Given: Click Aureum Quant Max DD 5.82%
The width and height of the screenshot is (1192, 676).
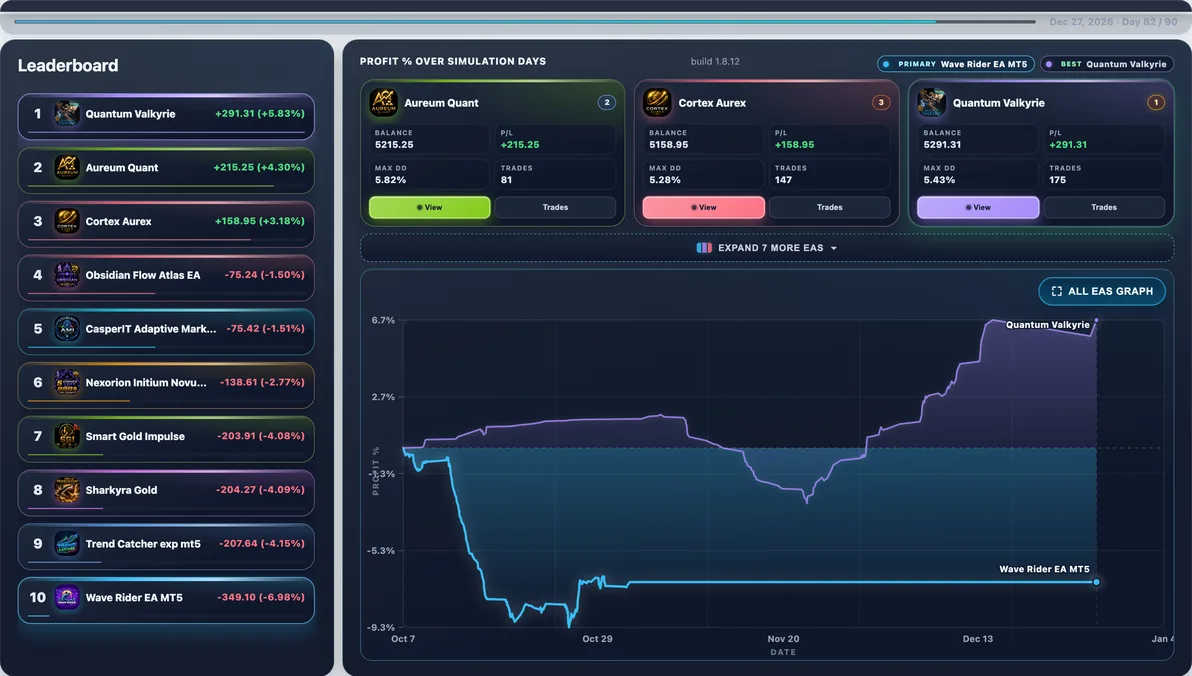Looking at the screenshot, I should [x=390, y=180].
